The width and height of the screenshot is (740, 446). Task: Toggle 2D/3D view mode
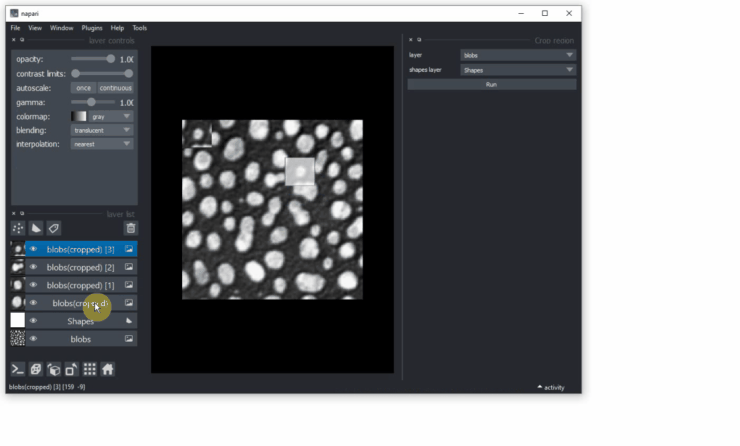35,369
